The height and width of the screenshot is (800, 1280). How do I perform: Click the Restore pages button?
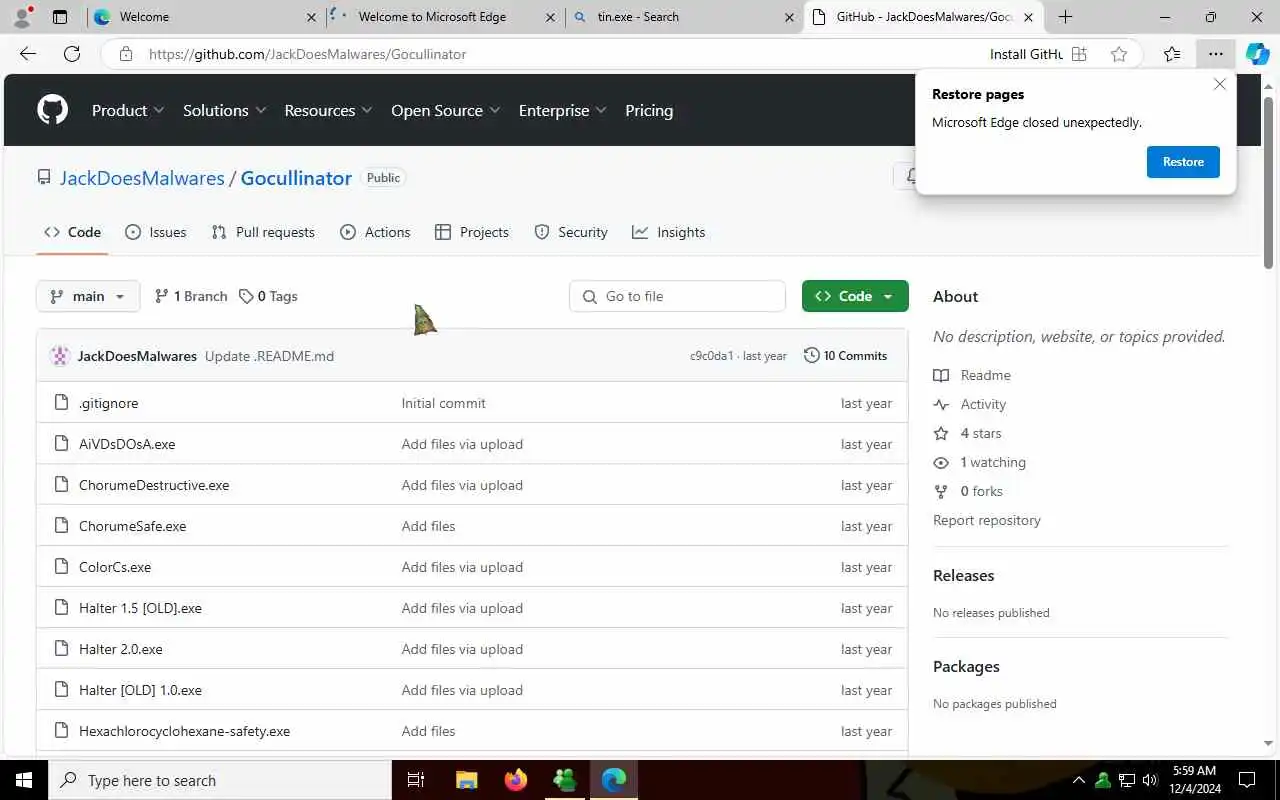pos(1183,162)
